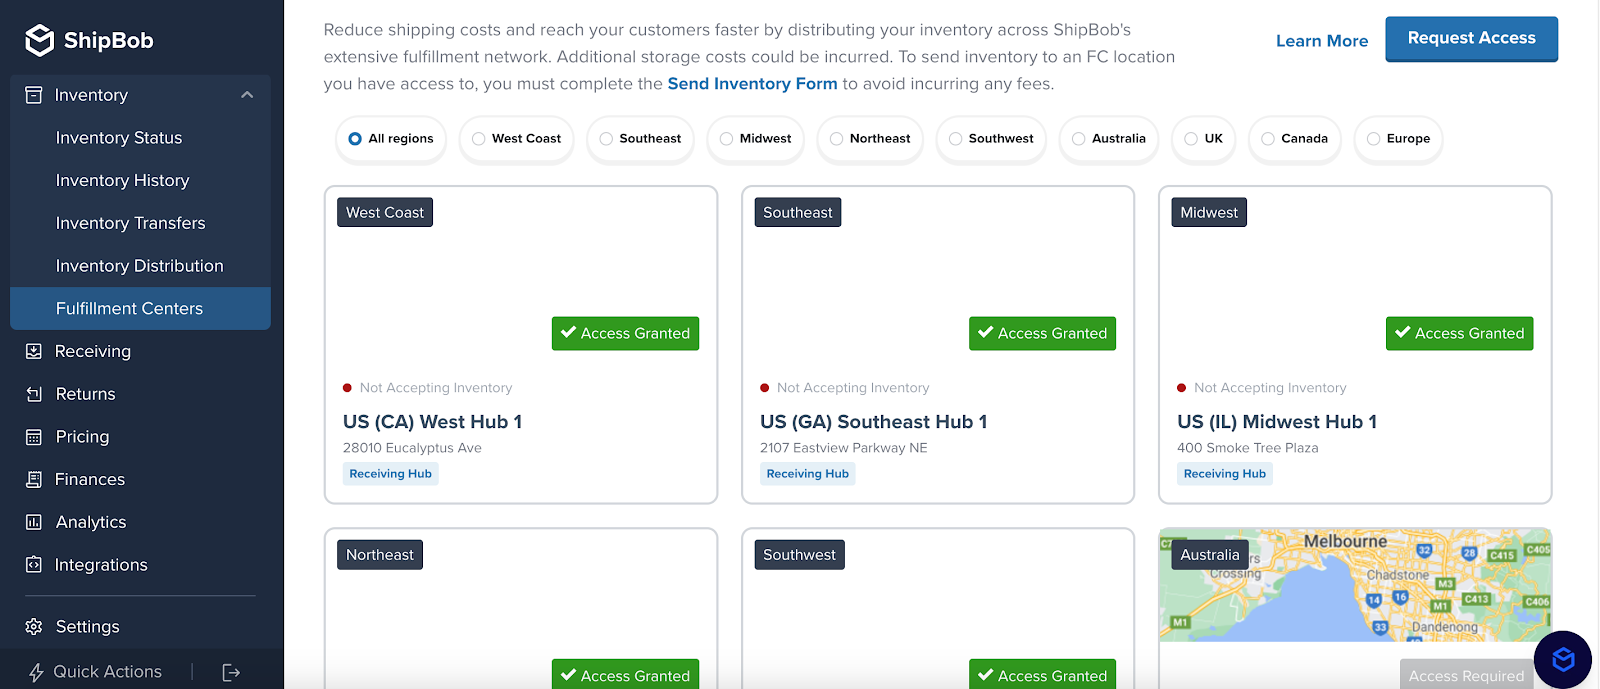
Task: Click the Melbourne map thumbnail
Action: [1355, 585]
